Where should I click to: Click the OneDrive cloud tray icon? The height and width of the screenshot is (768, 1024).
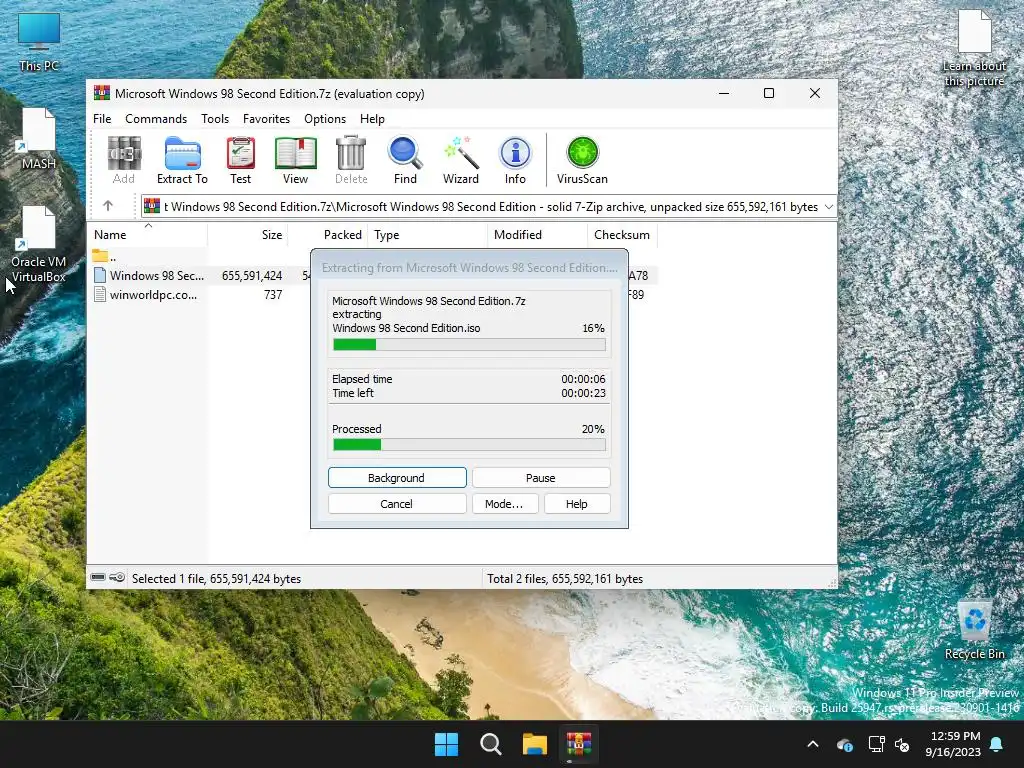click(844, 744)
